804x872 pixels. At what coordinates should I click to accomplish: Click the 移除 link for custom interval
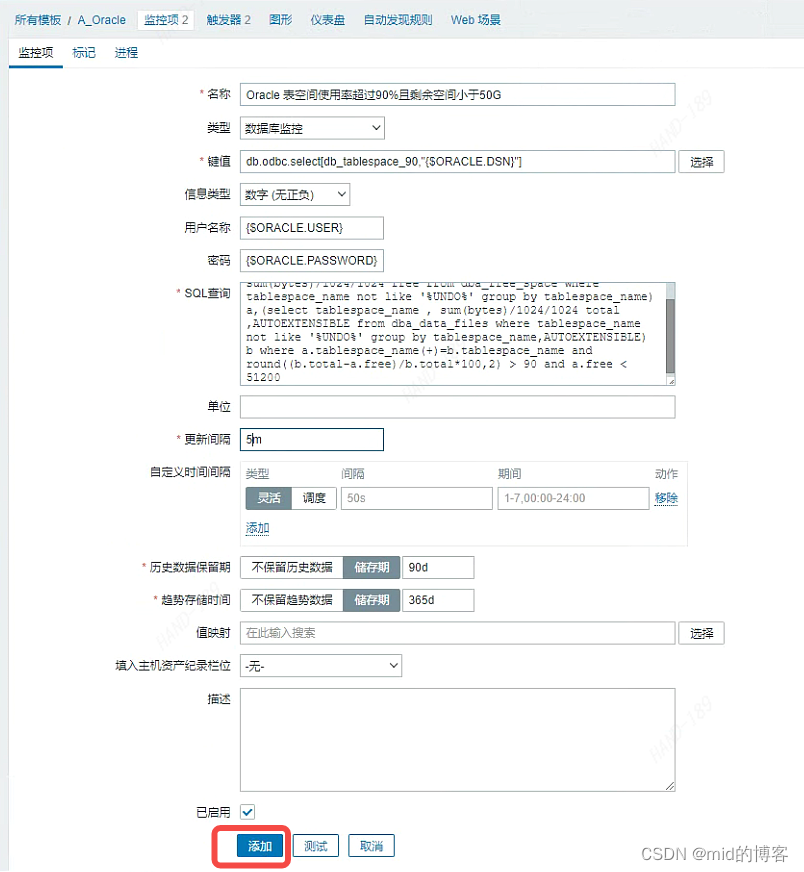(x=666, y=498)
